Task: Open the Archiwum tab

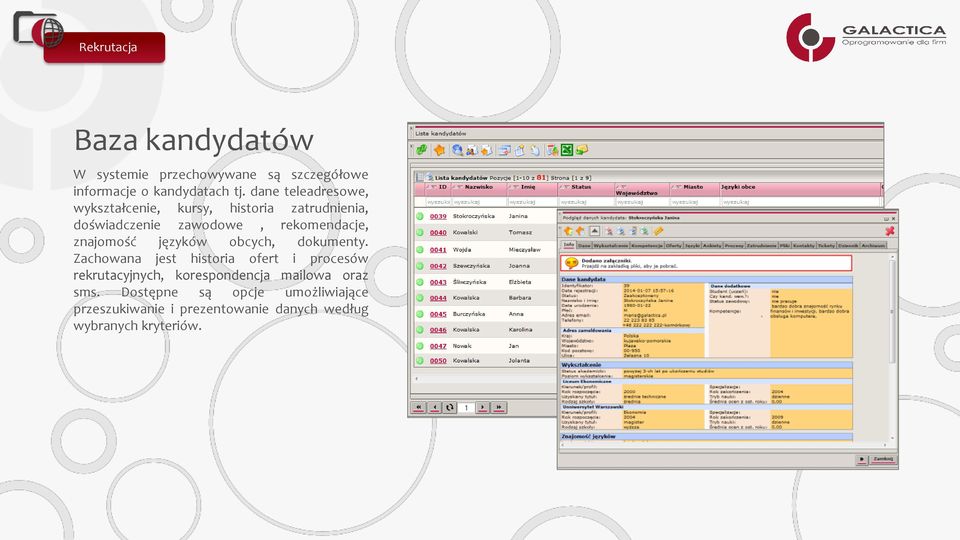Action: (x=873, y=245)
